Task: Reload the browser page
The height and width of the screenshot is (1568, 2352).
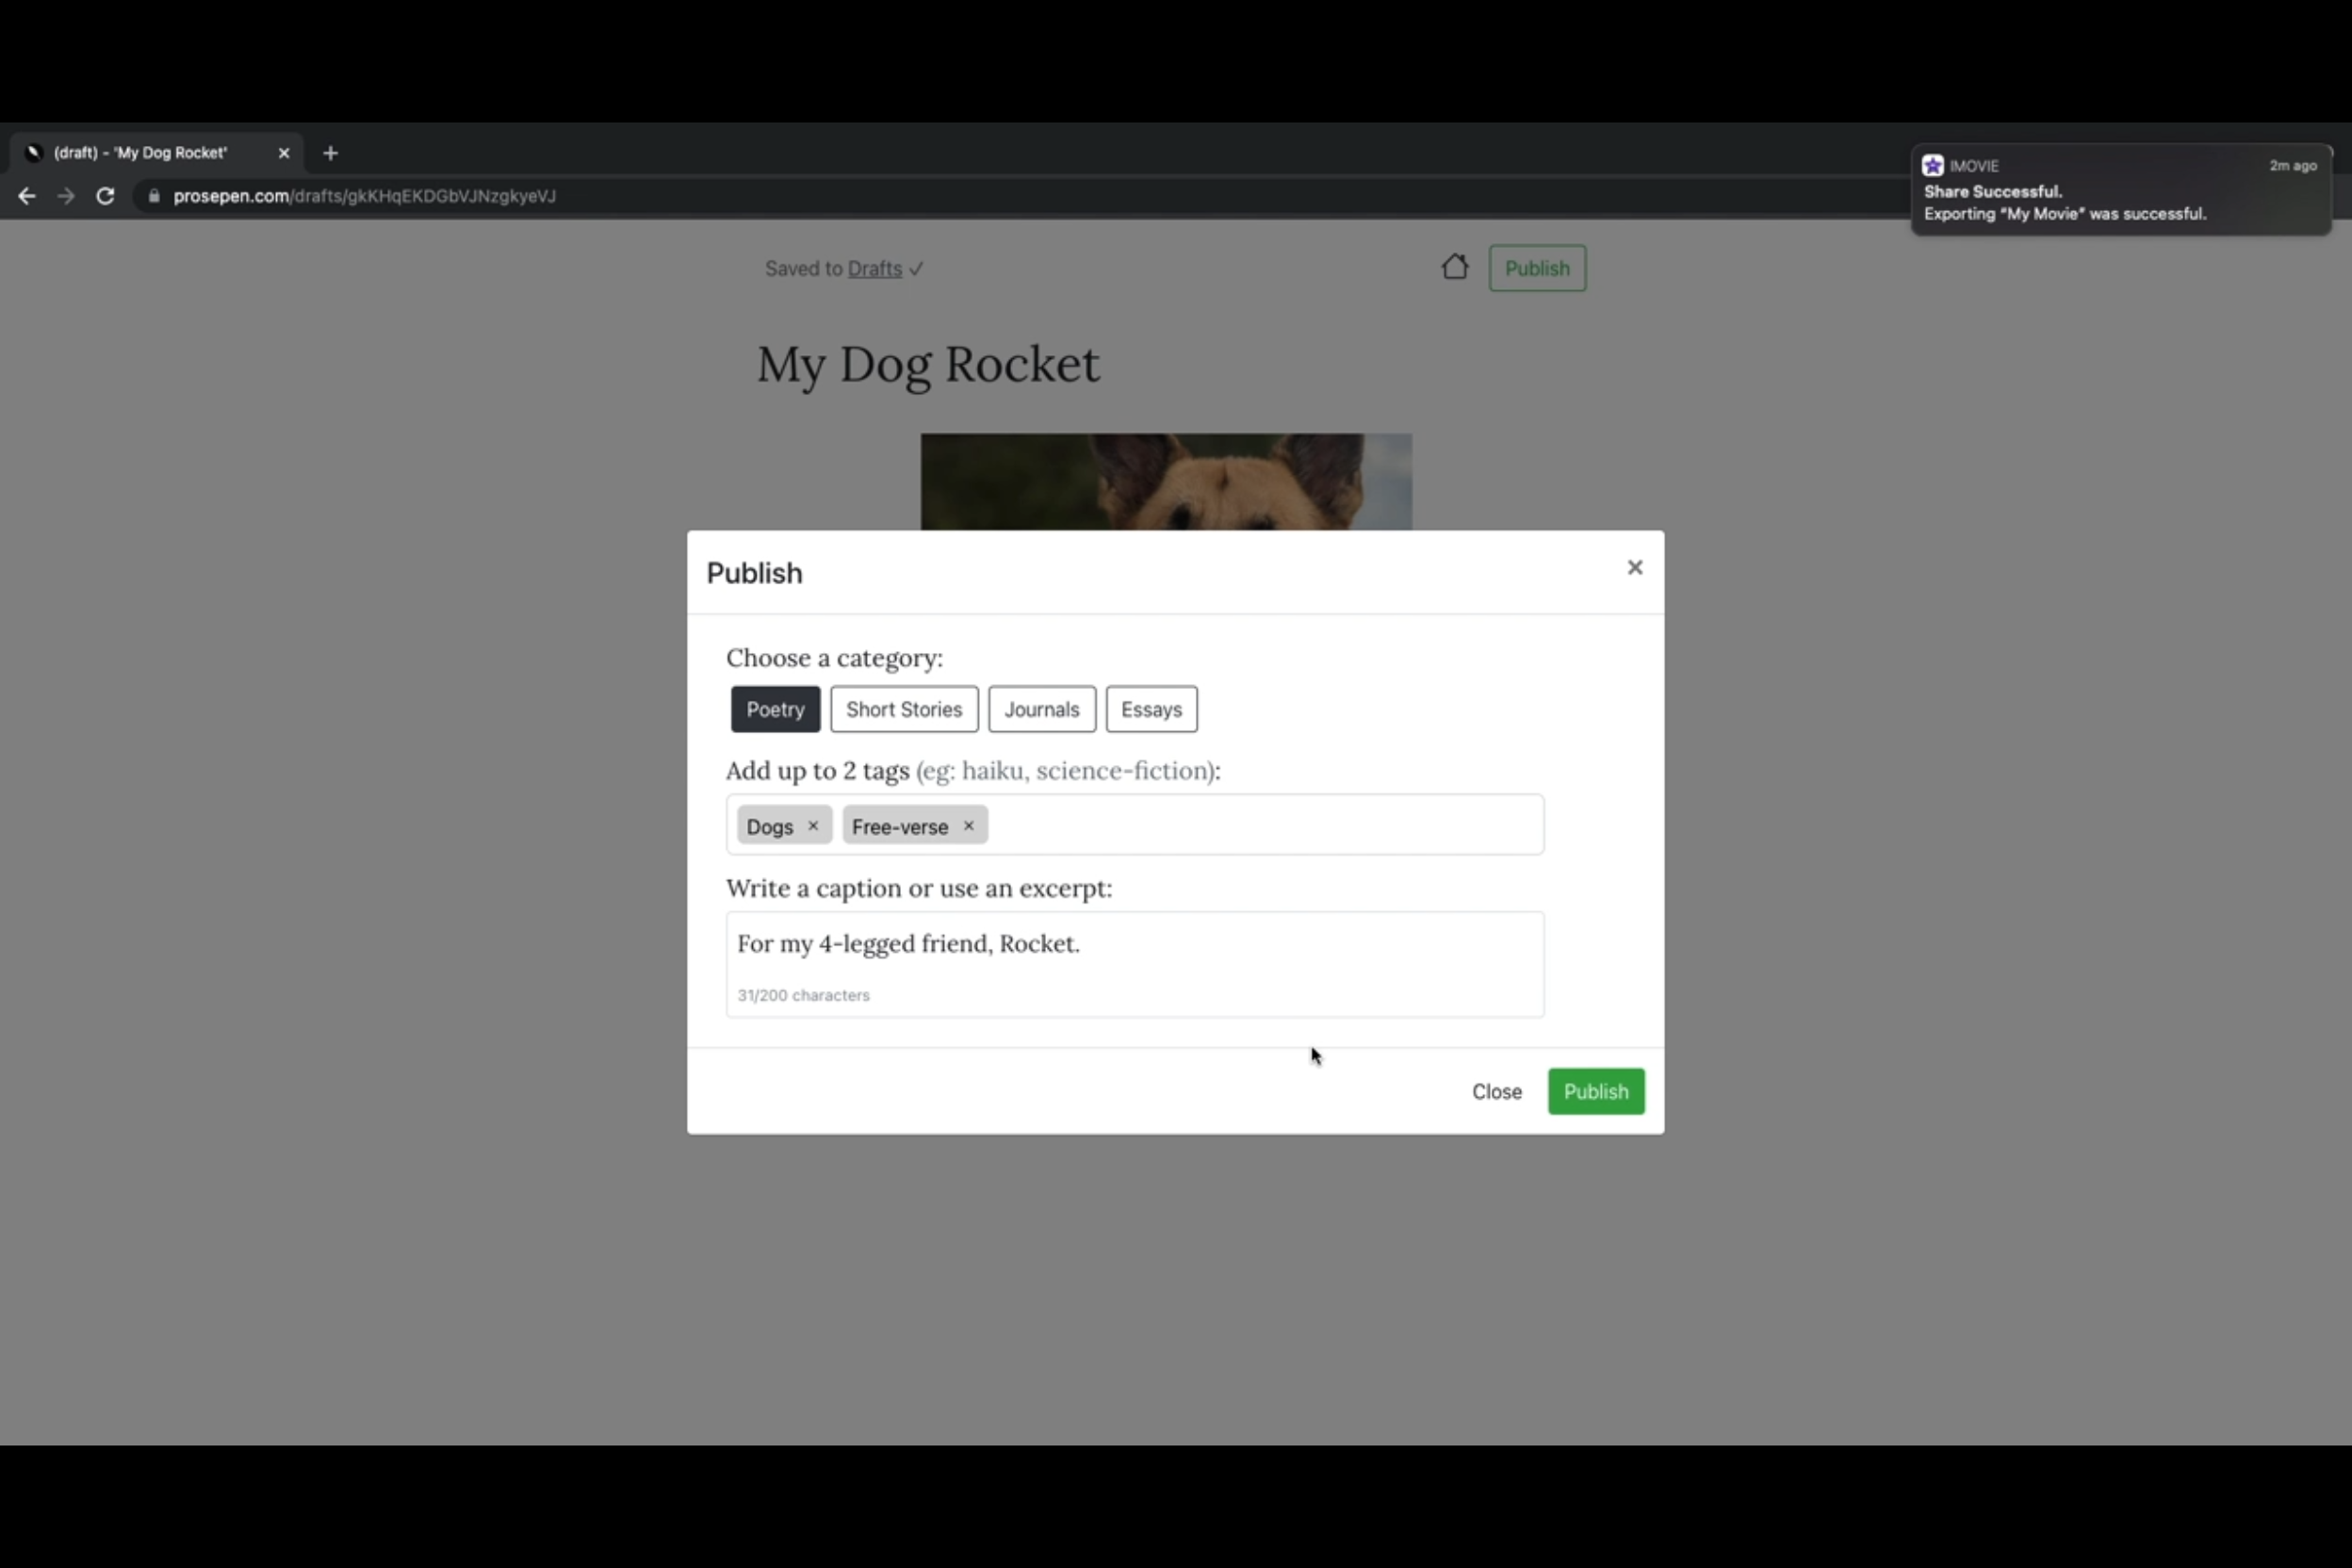Action: [x=105, y=196]
